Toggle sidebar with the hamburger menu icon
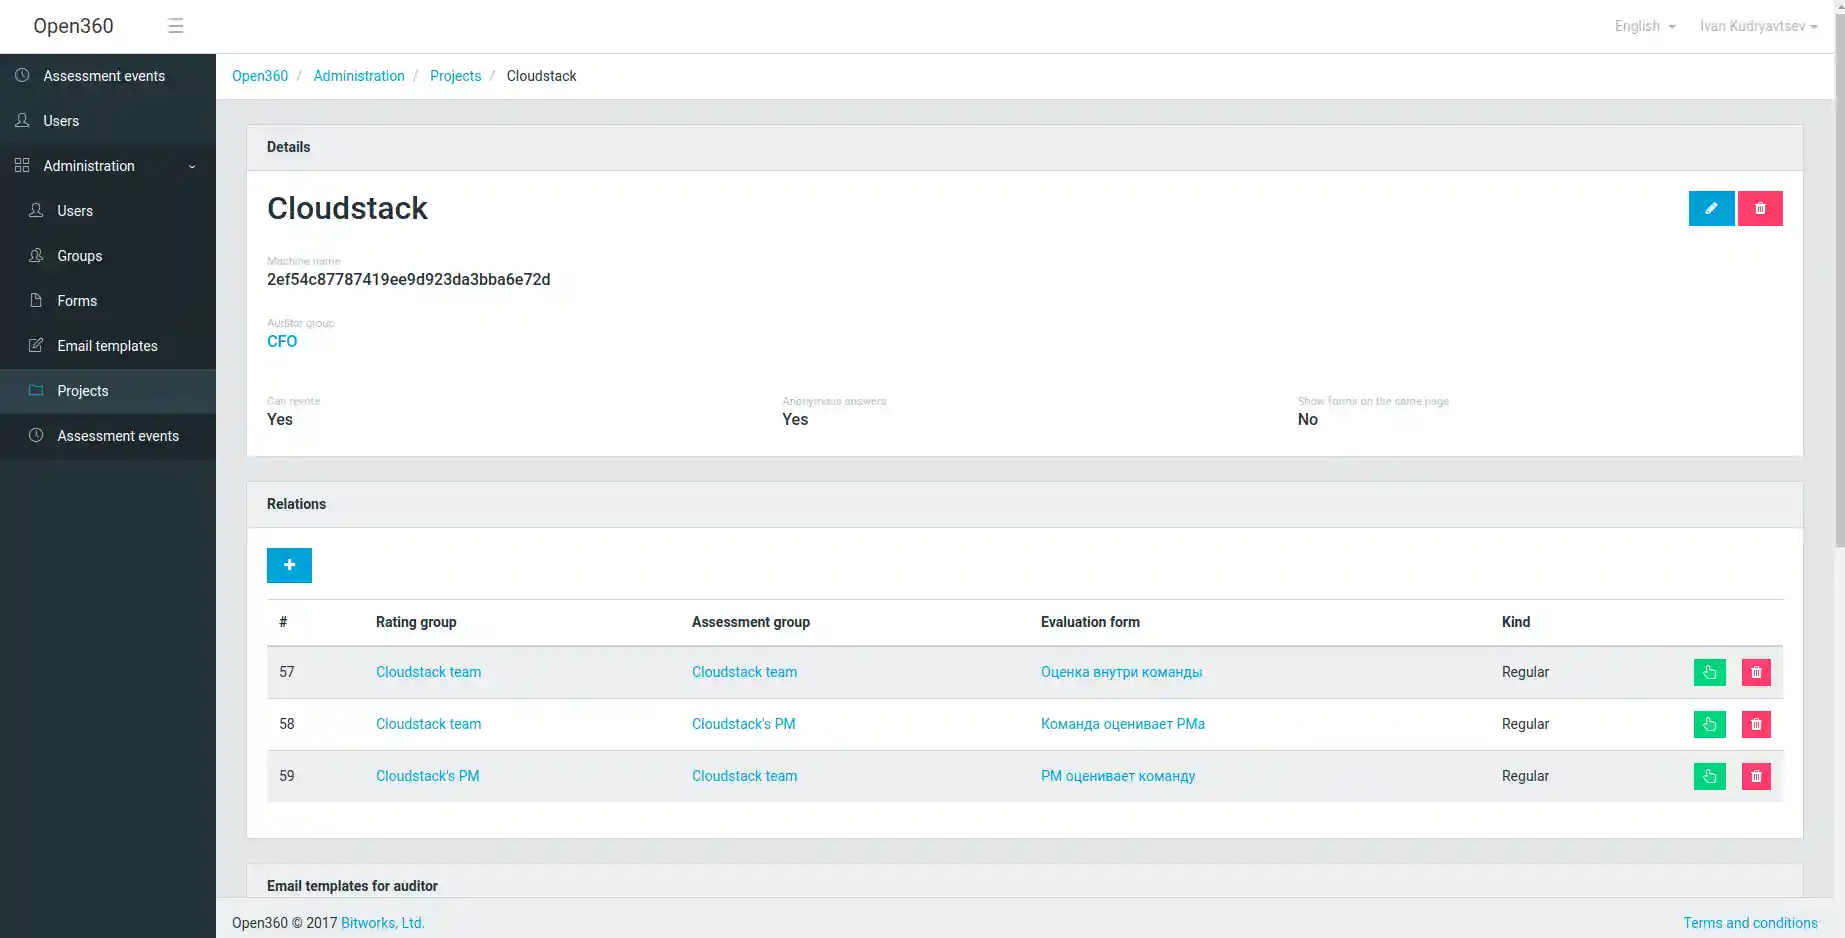This screenshot has width=1845, height=938. pyautogui.click(x=176, y=26)
